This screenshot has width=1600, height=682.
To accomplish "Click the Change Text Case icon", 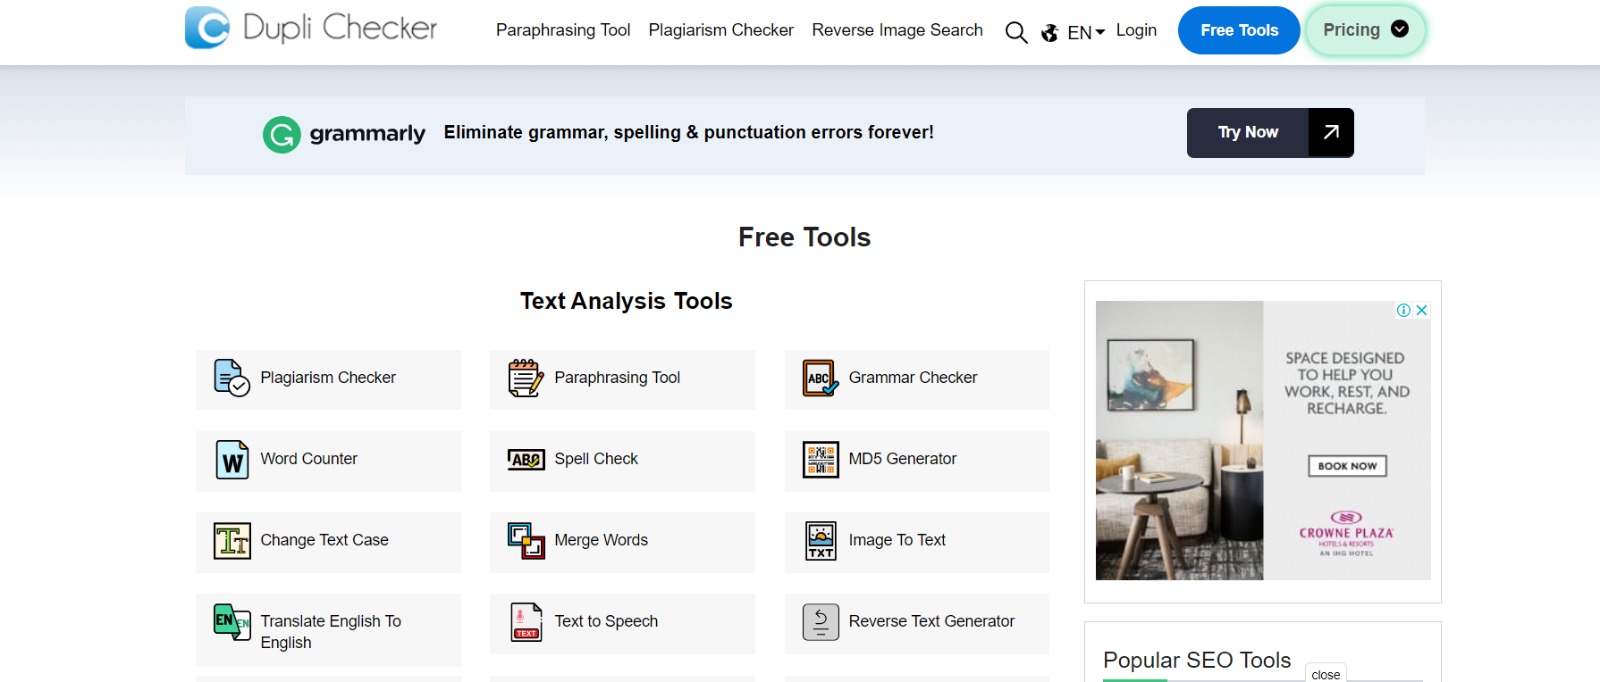I will coord(232,541).
